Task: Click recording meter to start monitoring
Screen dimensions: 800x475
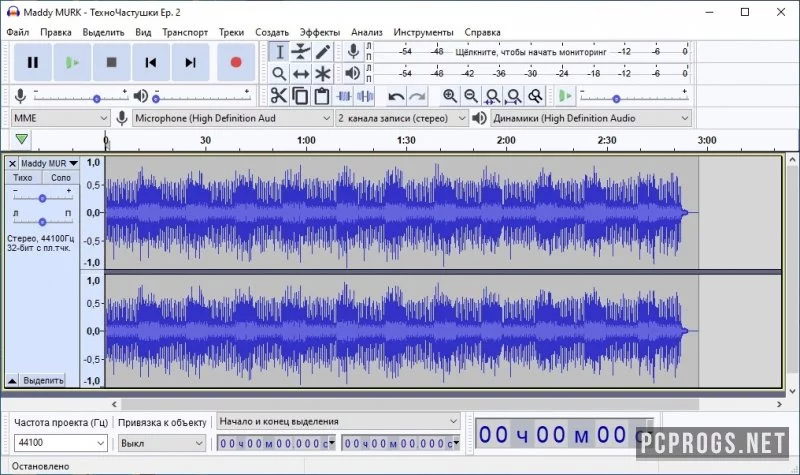Action: (531, 52)
